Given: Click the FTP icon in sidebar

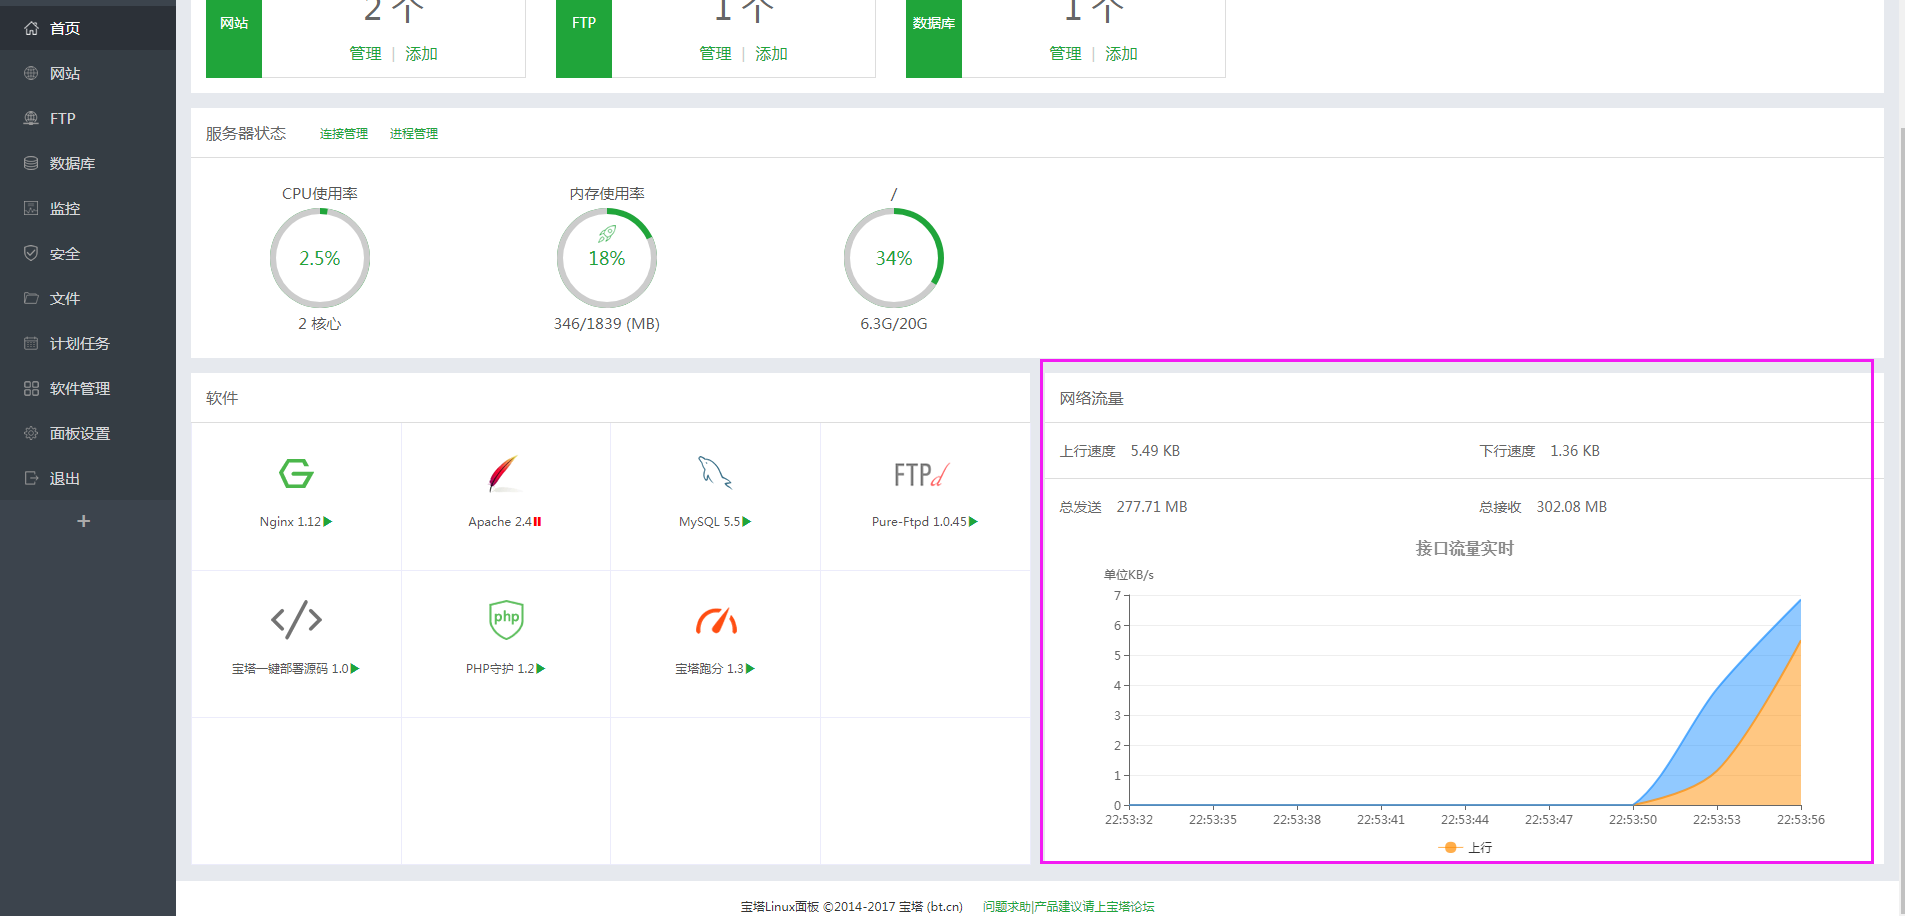Looking at the screenshot, I should click(x=31, y=118).
